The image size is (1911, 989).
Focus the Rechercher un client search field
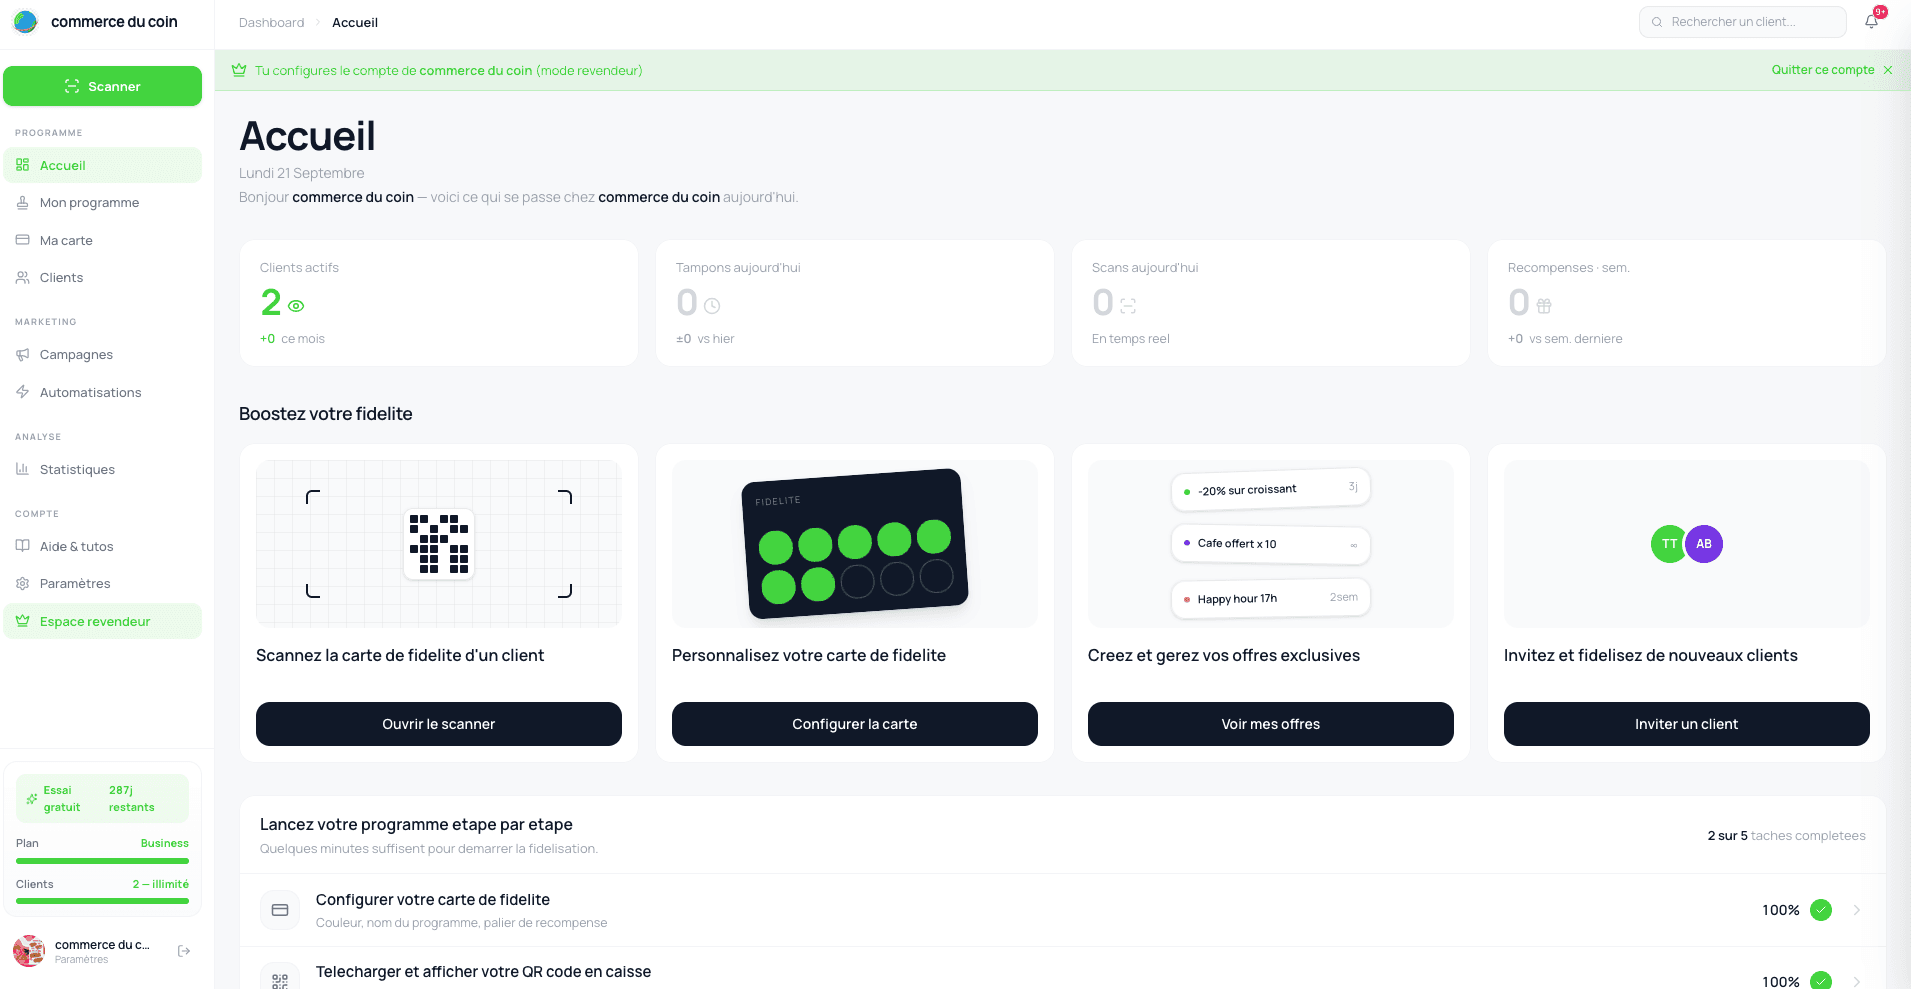click(x=1743, y=22)
